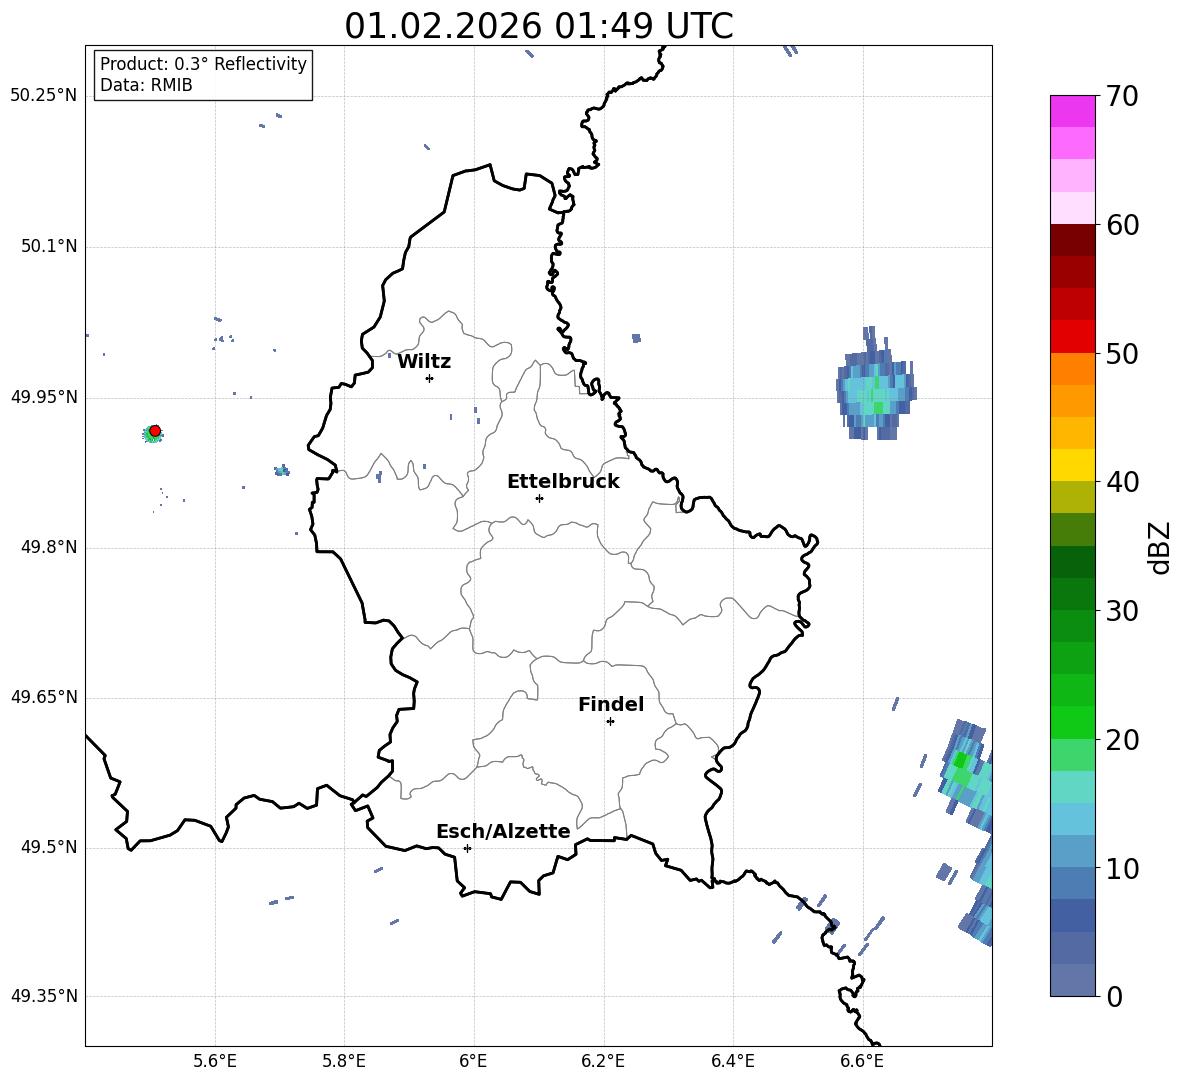Click the 49.65°N latitude label

pyautogui.click(x=44, y=698)
